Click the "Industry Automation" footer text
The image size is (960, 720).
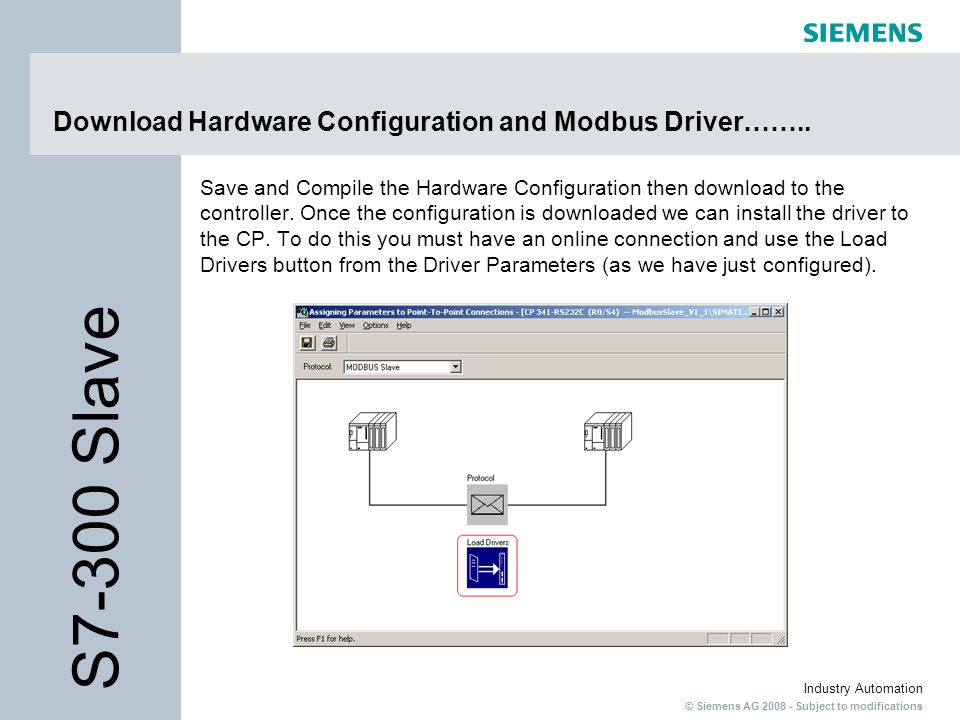tap(863, 688)
